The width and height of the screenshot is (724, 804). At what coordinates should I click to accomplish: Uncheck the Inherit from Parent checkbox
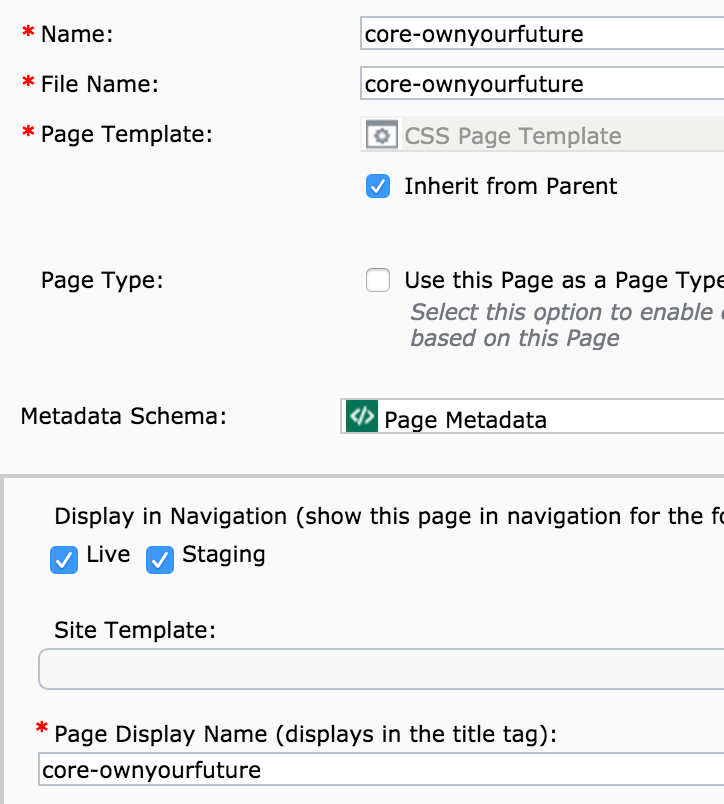click(x=378, y=186)
